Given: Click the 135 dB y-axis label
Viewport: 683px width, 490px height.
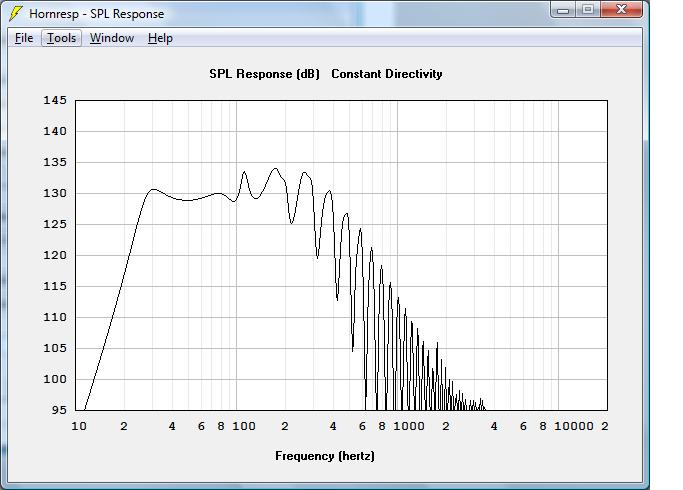Looking at the screenshot, I should tap(55, 162).
